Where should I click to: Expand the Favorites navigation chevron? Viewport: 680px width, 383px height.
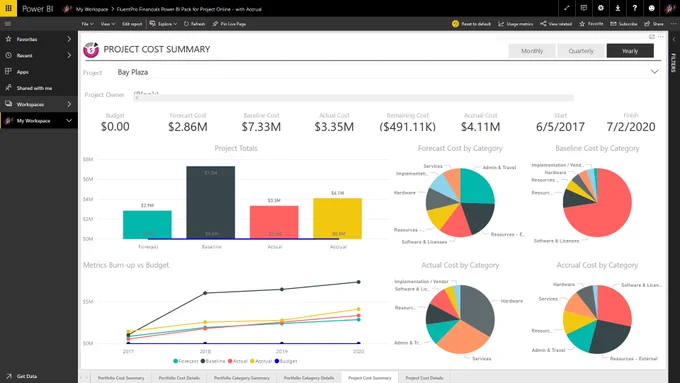pos(69,39)
